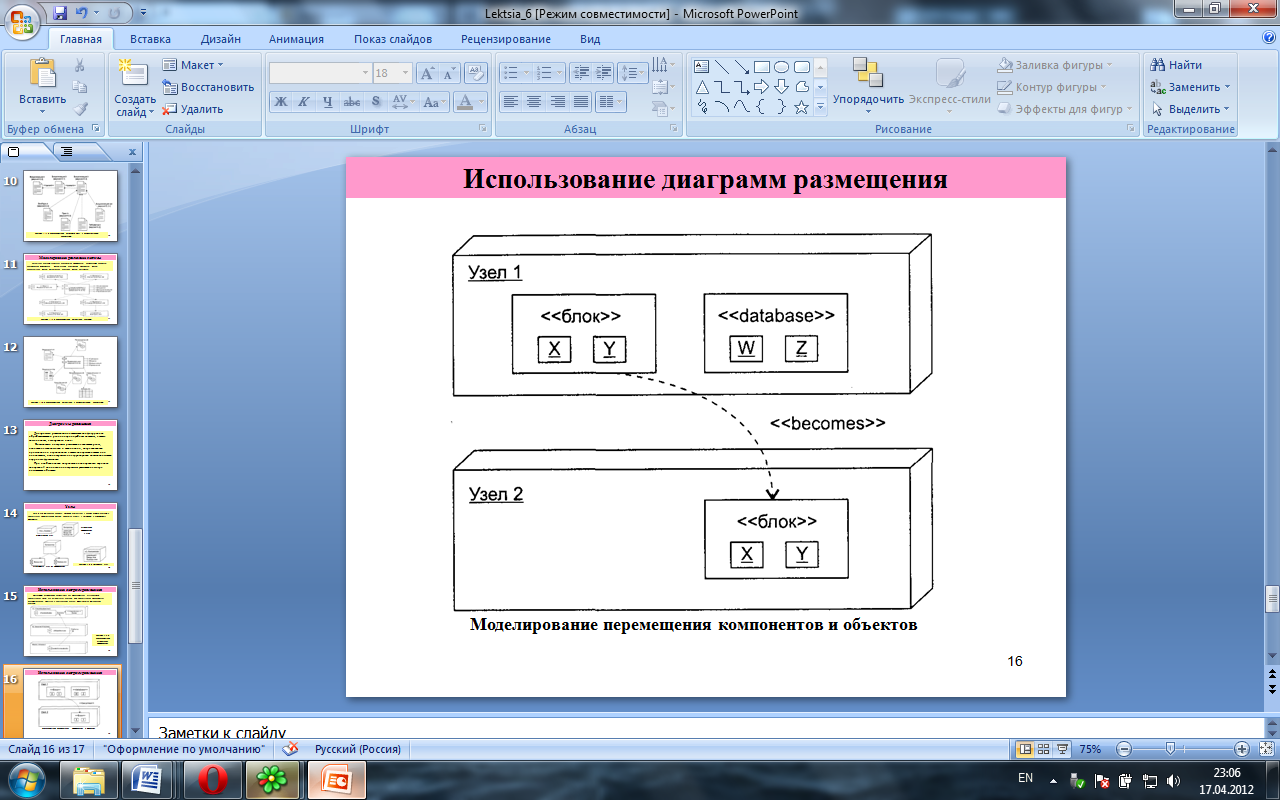Expand the line spacing dropdown
The image size is (1280, 800).
click(632, 73)
